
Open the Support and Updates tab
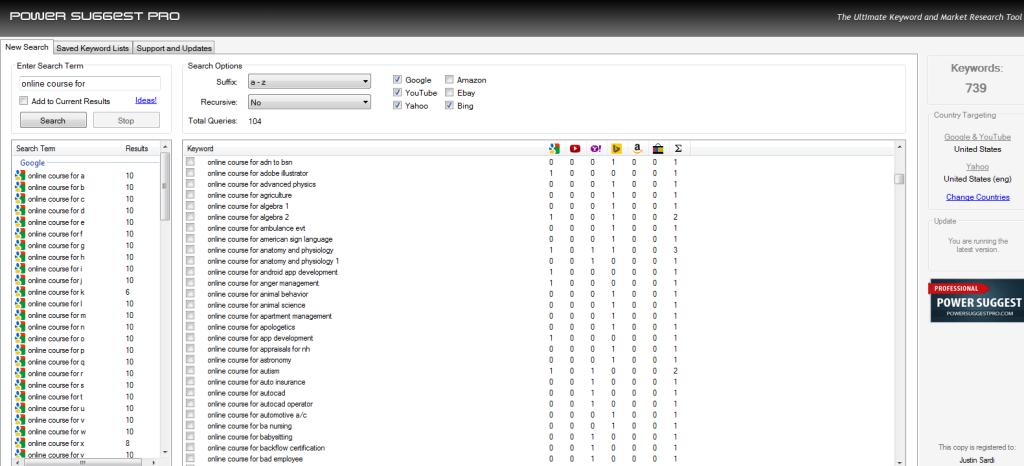click(174, 48)
